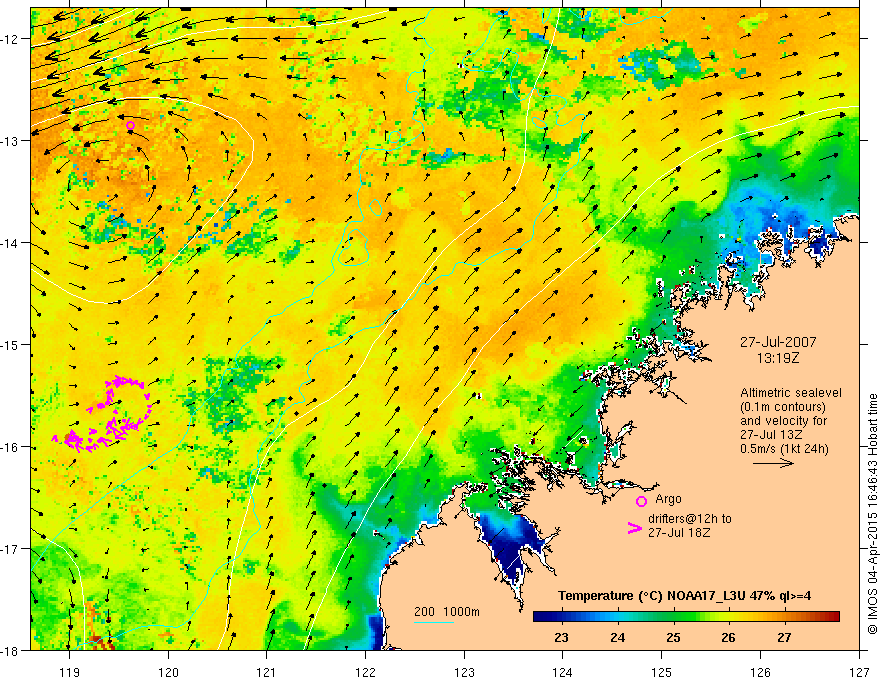Click the 0.5m/s velocity scale arrow
This screenshot has height=680, width=880.
click(x=773, y=463)
